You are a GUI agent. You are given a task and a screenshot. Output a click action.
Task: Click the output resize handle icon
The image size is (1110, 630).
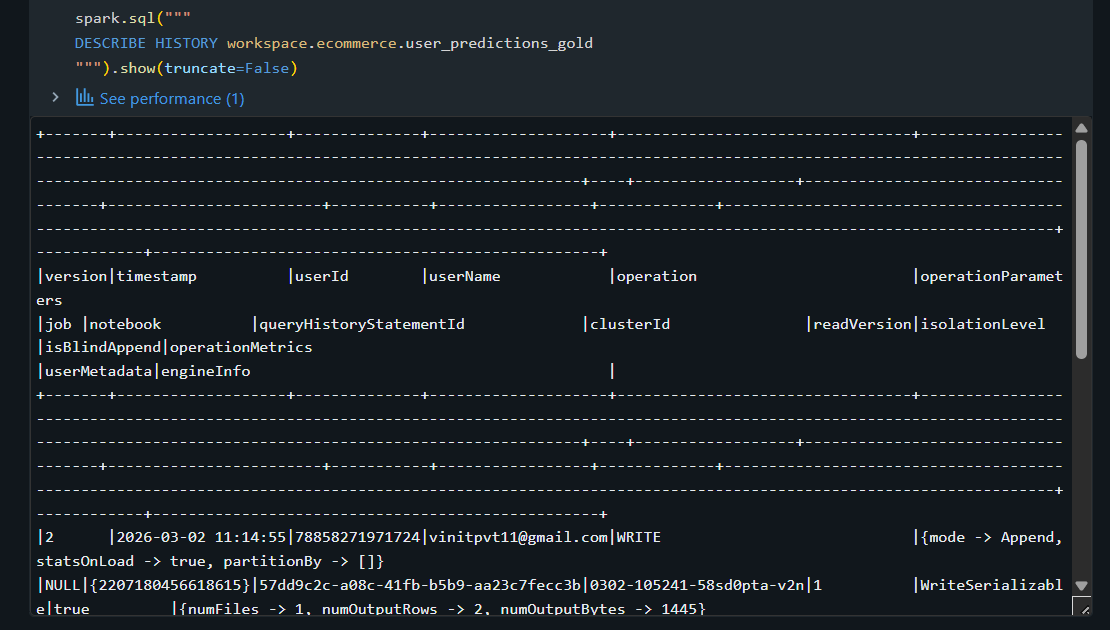point(1082,606)
